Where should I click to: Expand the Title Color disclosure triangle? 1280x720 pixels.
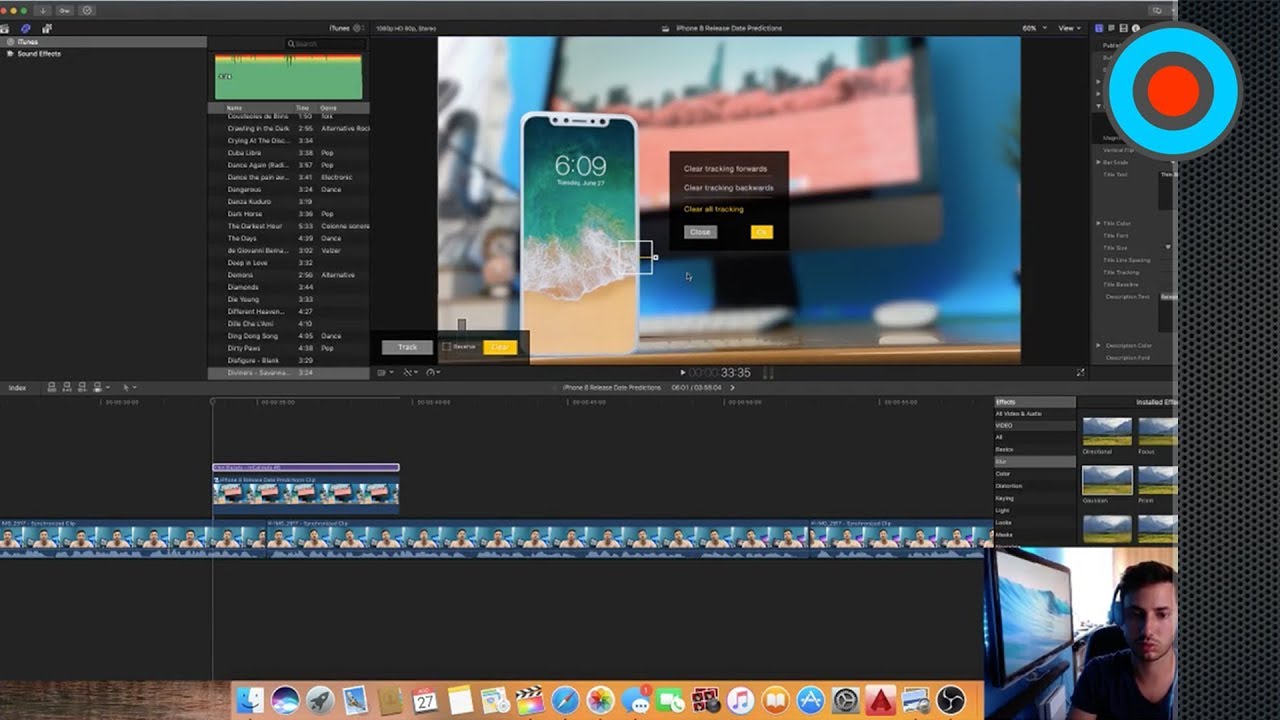1098,223
